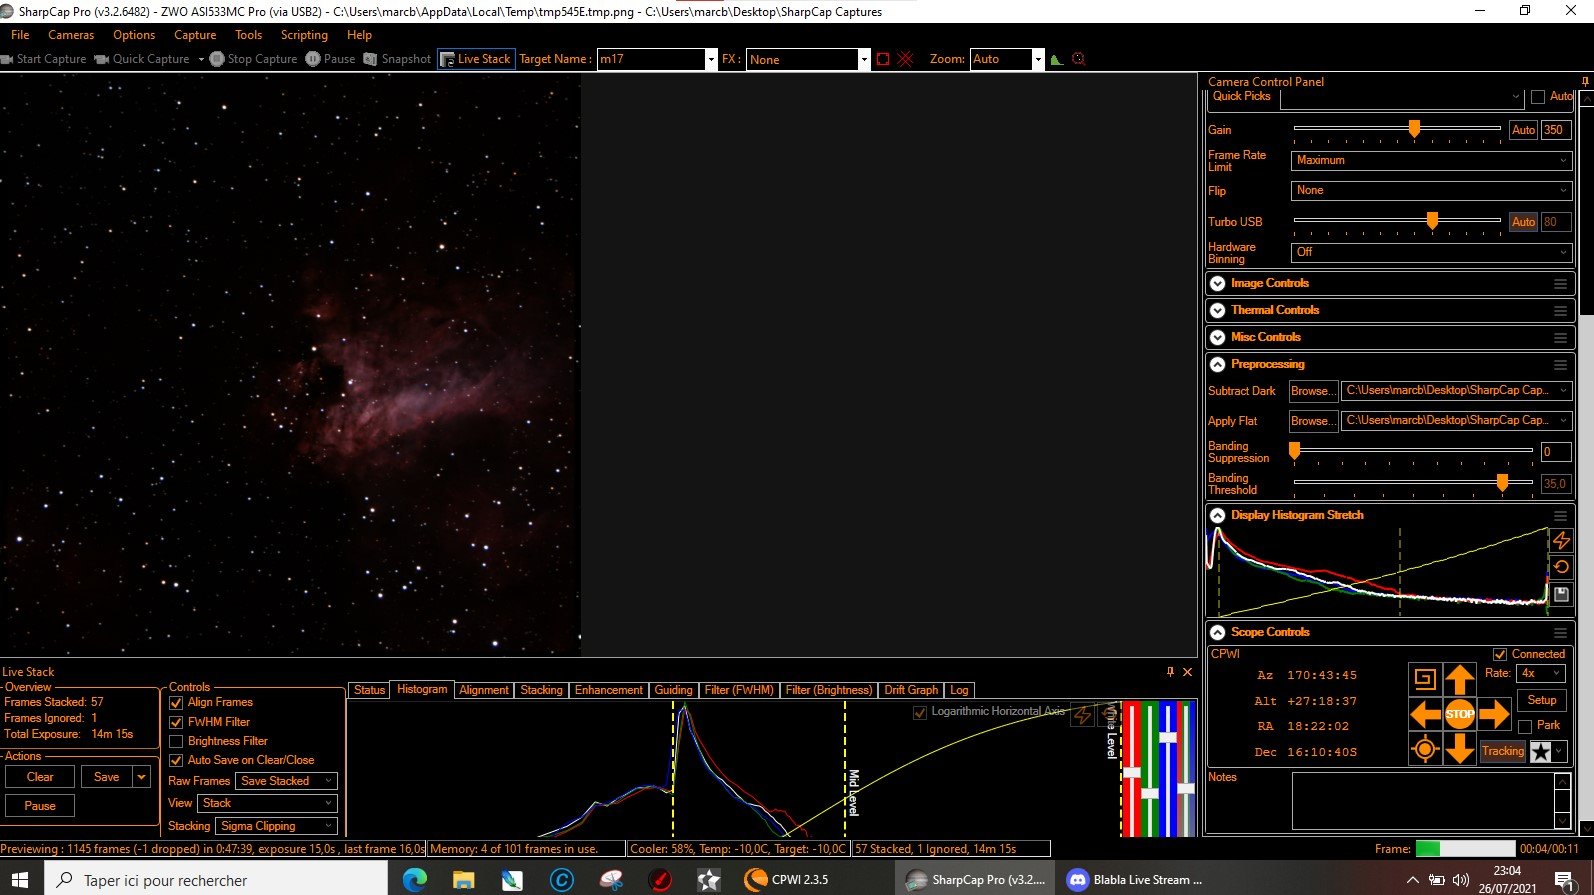1594x895 pixels.
Task: Switch to the Alignment tab
Action: coord(484,690)
